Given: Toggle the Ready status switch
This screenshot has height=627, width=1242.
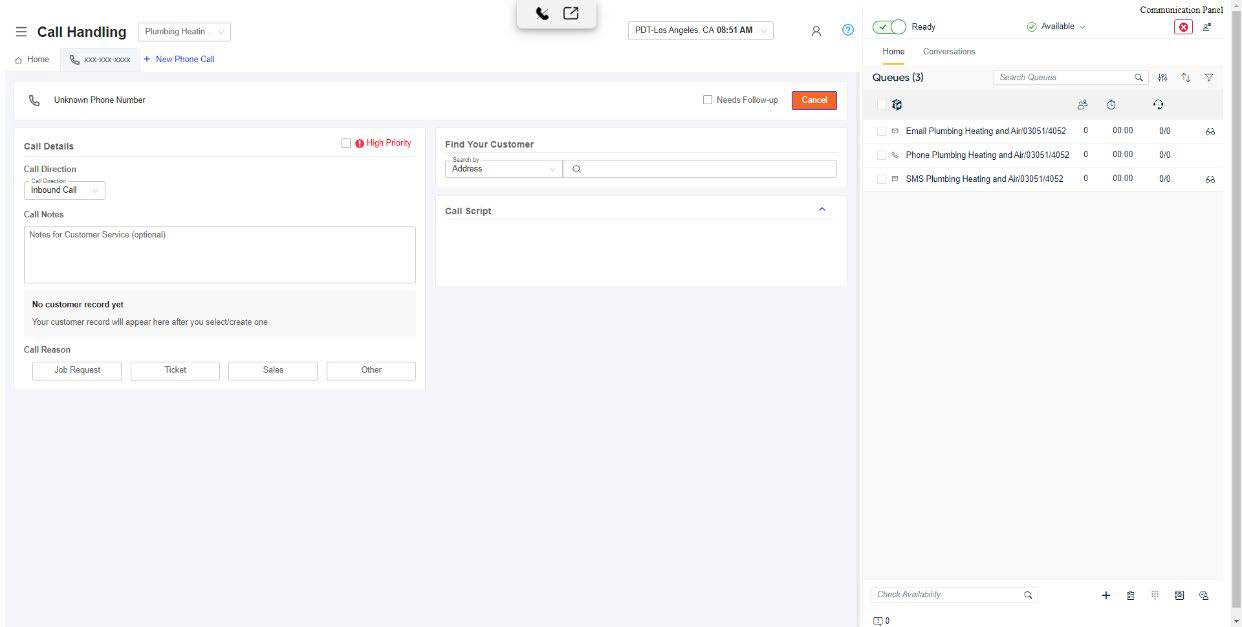Looking at the screenshot, I should pyautogui.click(x=889, y=27).
